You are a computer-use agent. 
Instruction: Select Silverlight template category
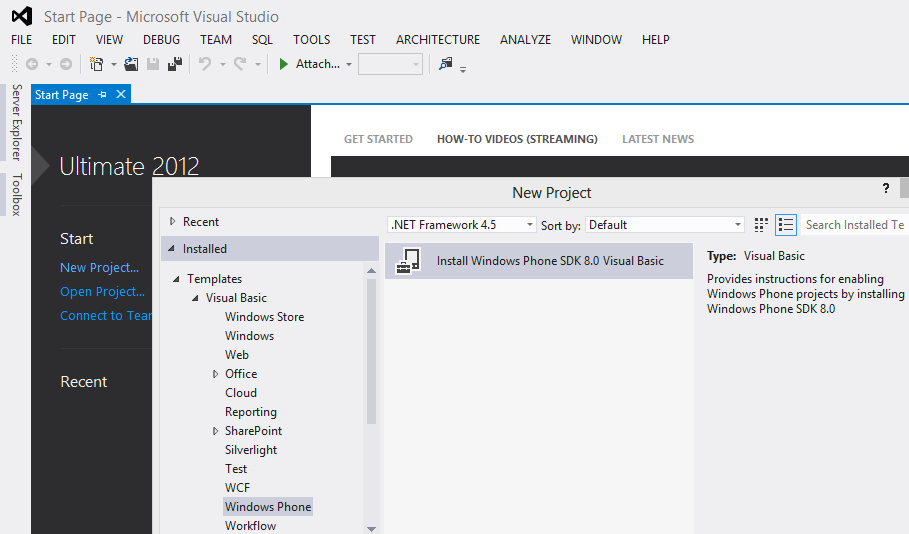click(251, 450)
